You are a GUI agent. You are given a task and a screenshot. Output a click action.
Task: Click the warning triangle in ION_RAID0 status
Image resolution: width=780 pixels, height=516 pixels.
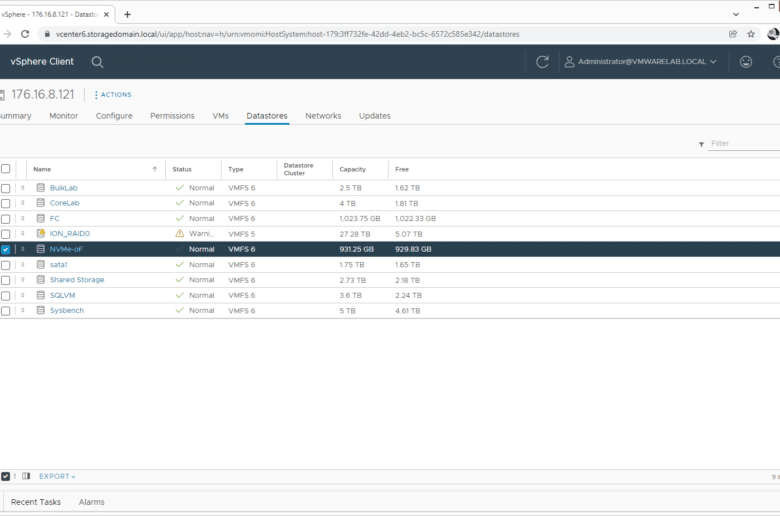pos(180,233)
